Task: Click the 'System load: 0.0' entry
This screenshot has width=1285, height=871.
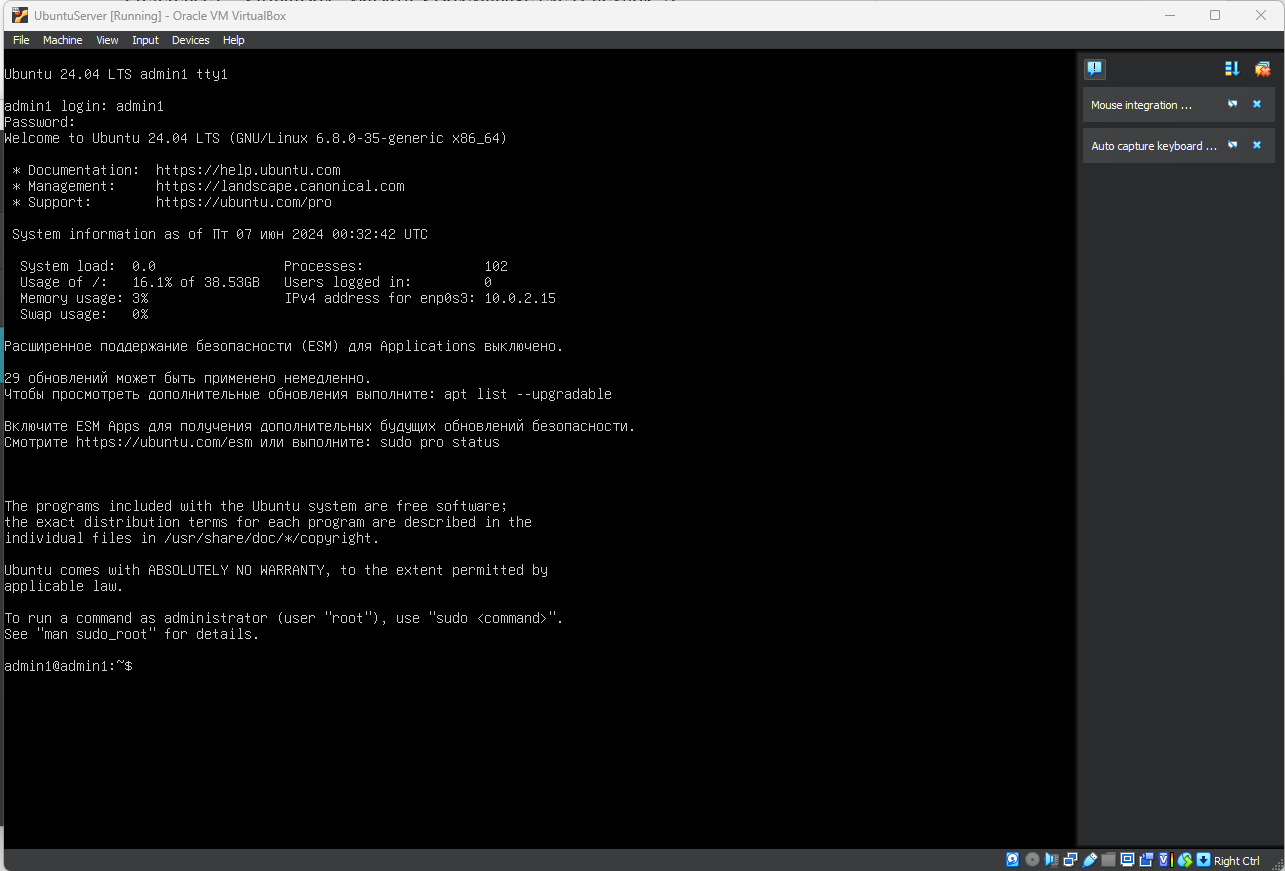Action: click(88, 266)
